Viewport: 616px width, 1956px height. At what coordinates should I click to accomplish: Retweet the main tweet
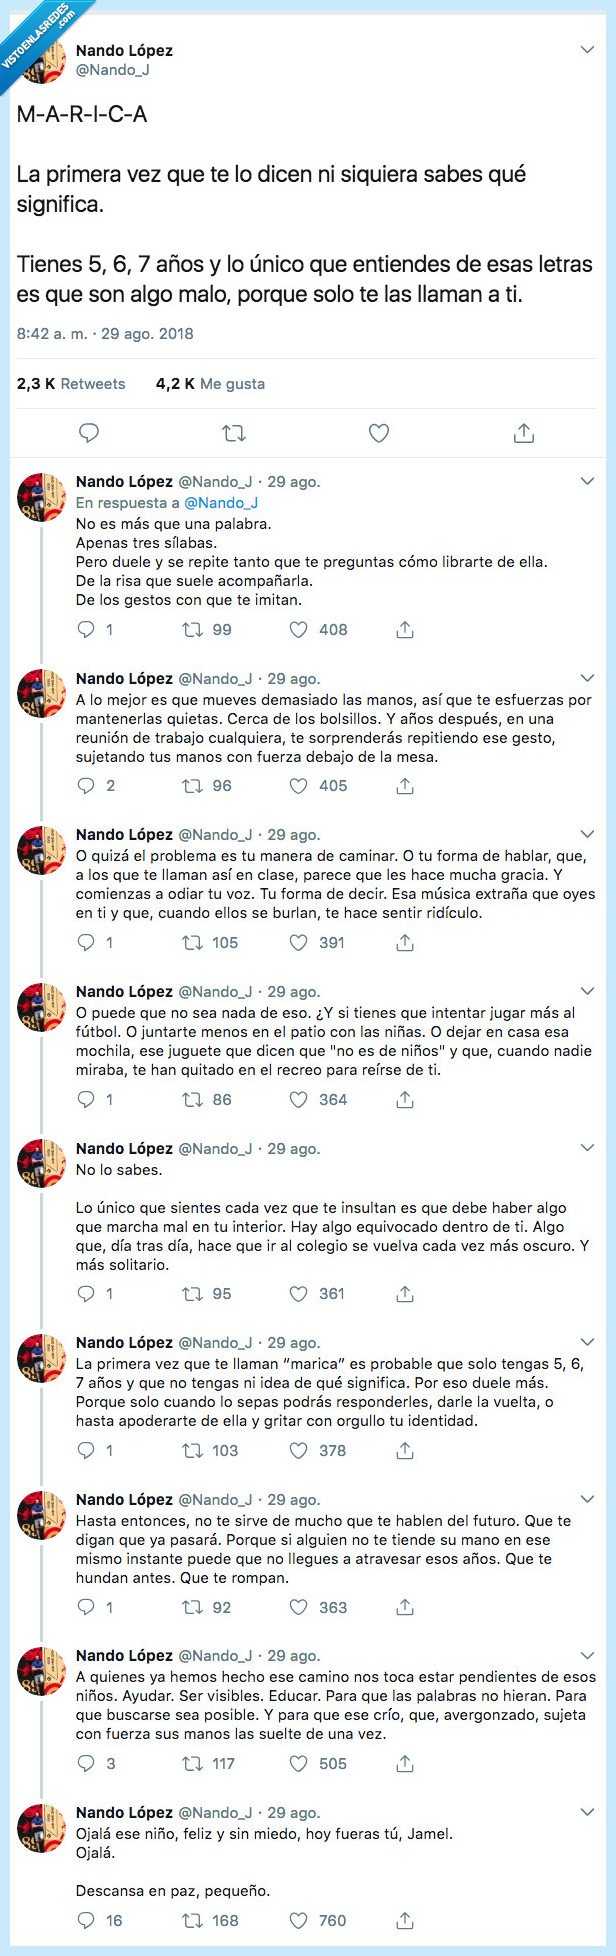[x=234, y=433]
